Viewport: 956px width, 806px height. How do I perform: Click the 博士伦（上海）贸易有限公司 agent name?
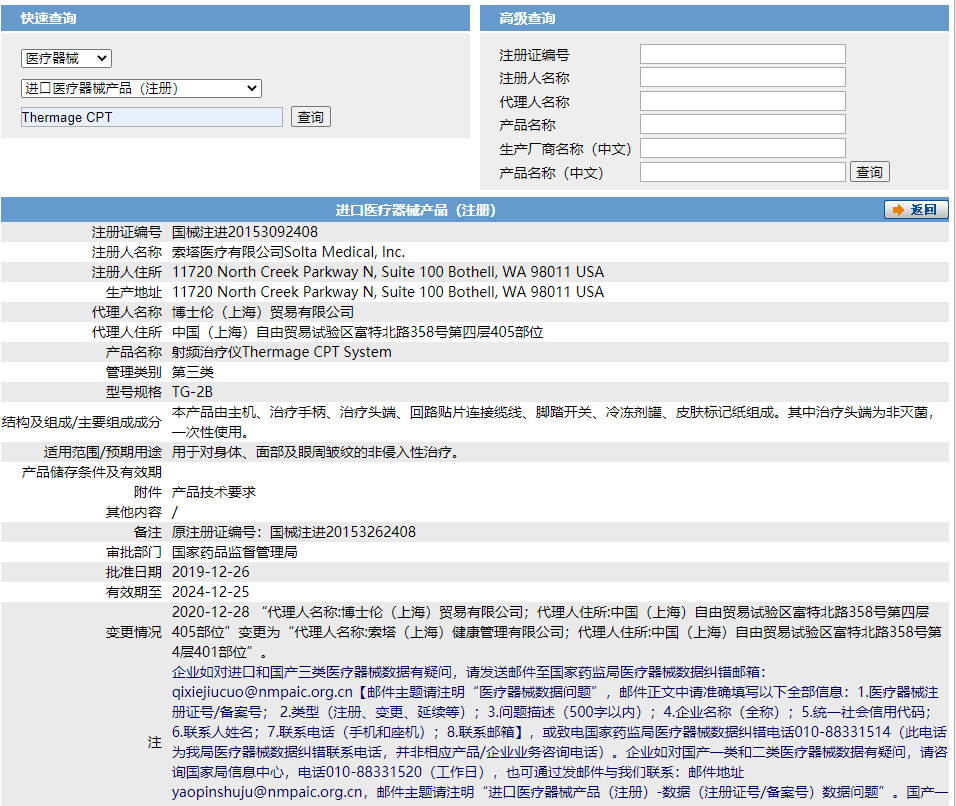point(263,312)
